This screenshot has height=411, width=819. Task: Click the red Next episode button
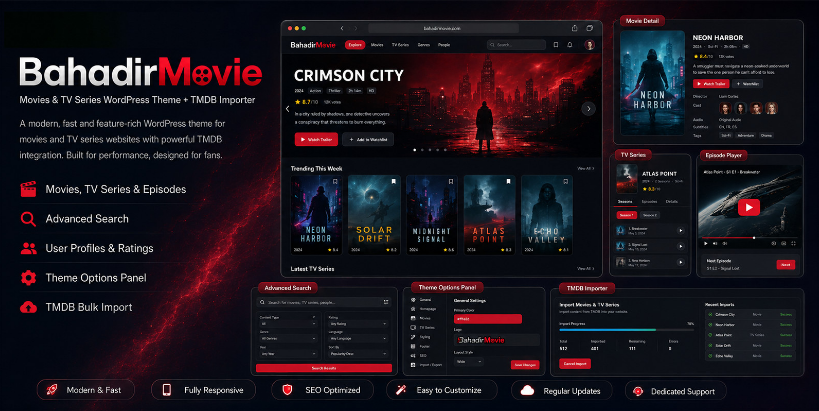(786, 265)
